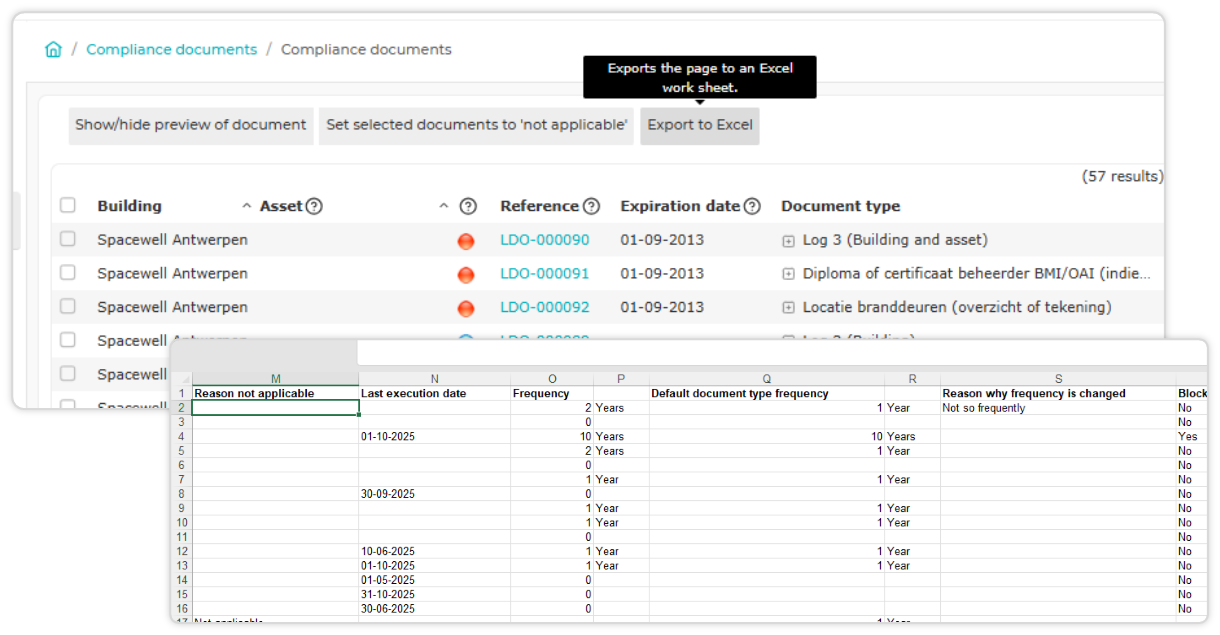Image resolution: width=1220 pixels, height=635 pixels.
Task: Open the teal Compliance documents breadcrumb link
Action: pyautogui.click(x=171, y=49)
